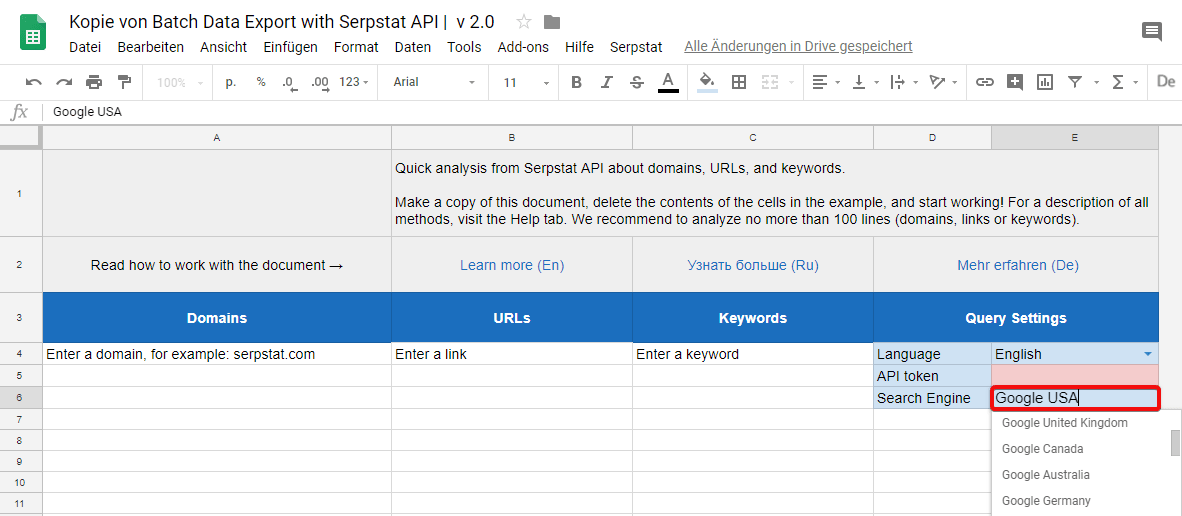
Task: Open the Tools menu
Action: pyautogui.click(x=464, y=47)
